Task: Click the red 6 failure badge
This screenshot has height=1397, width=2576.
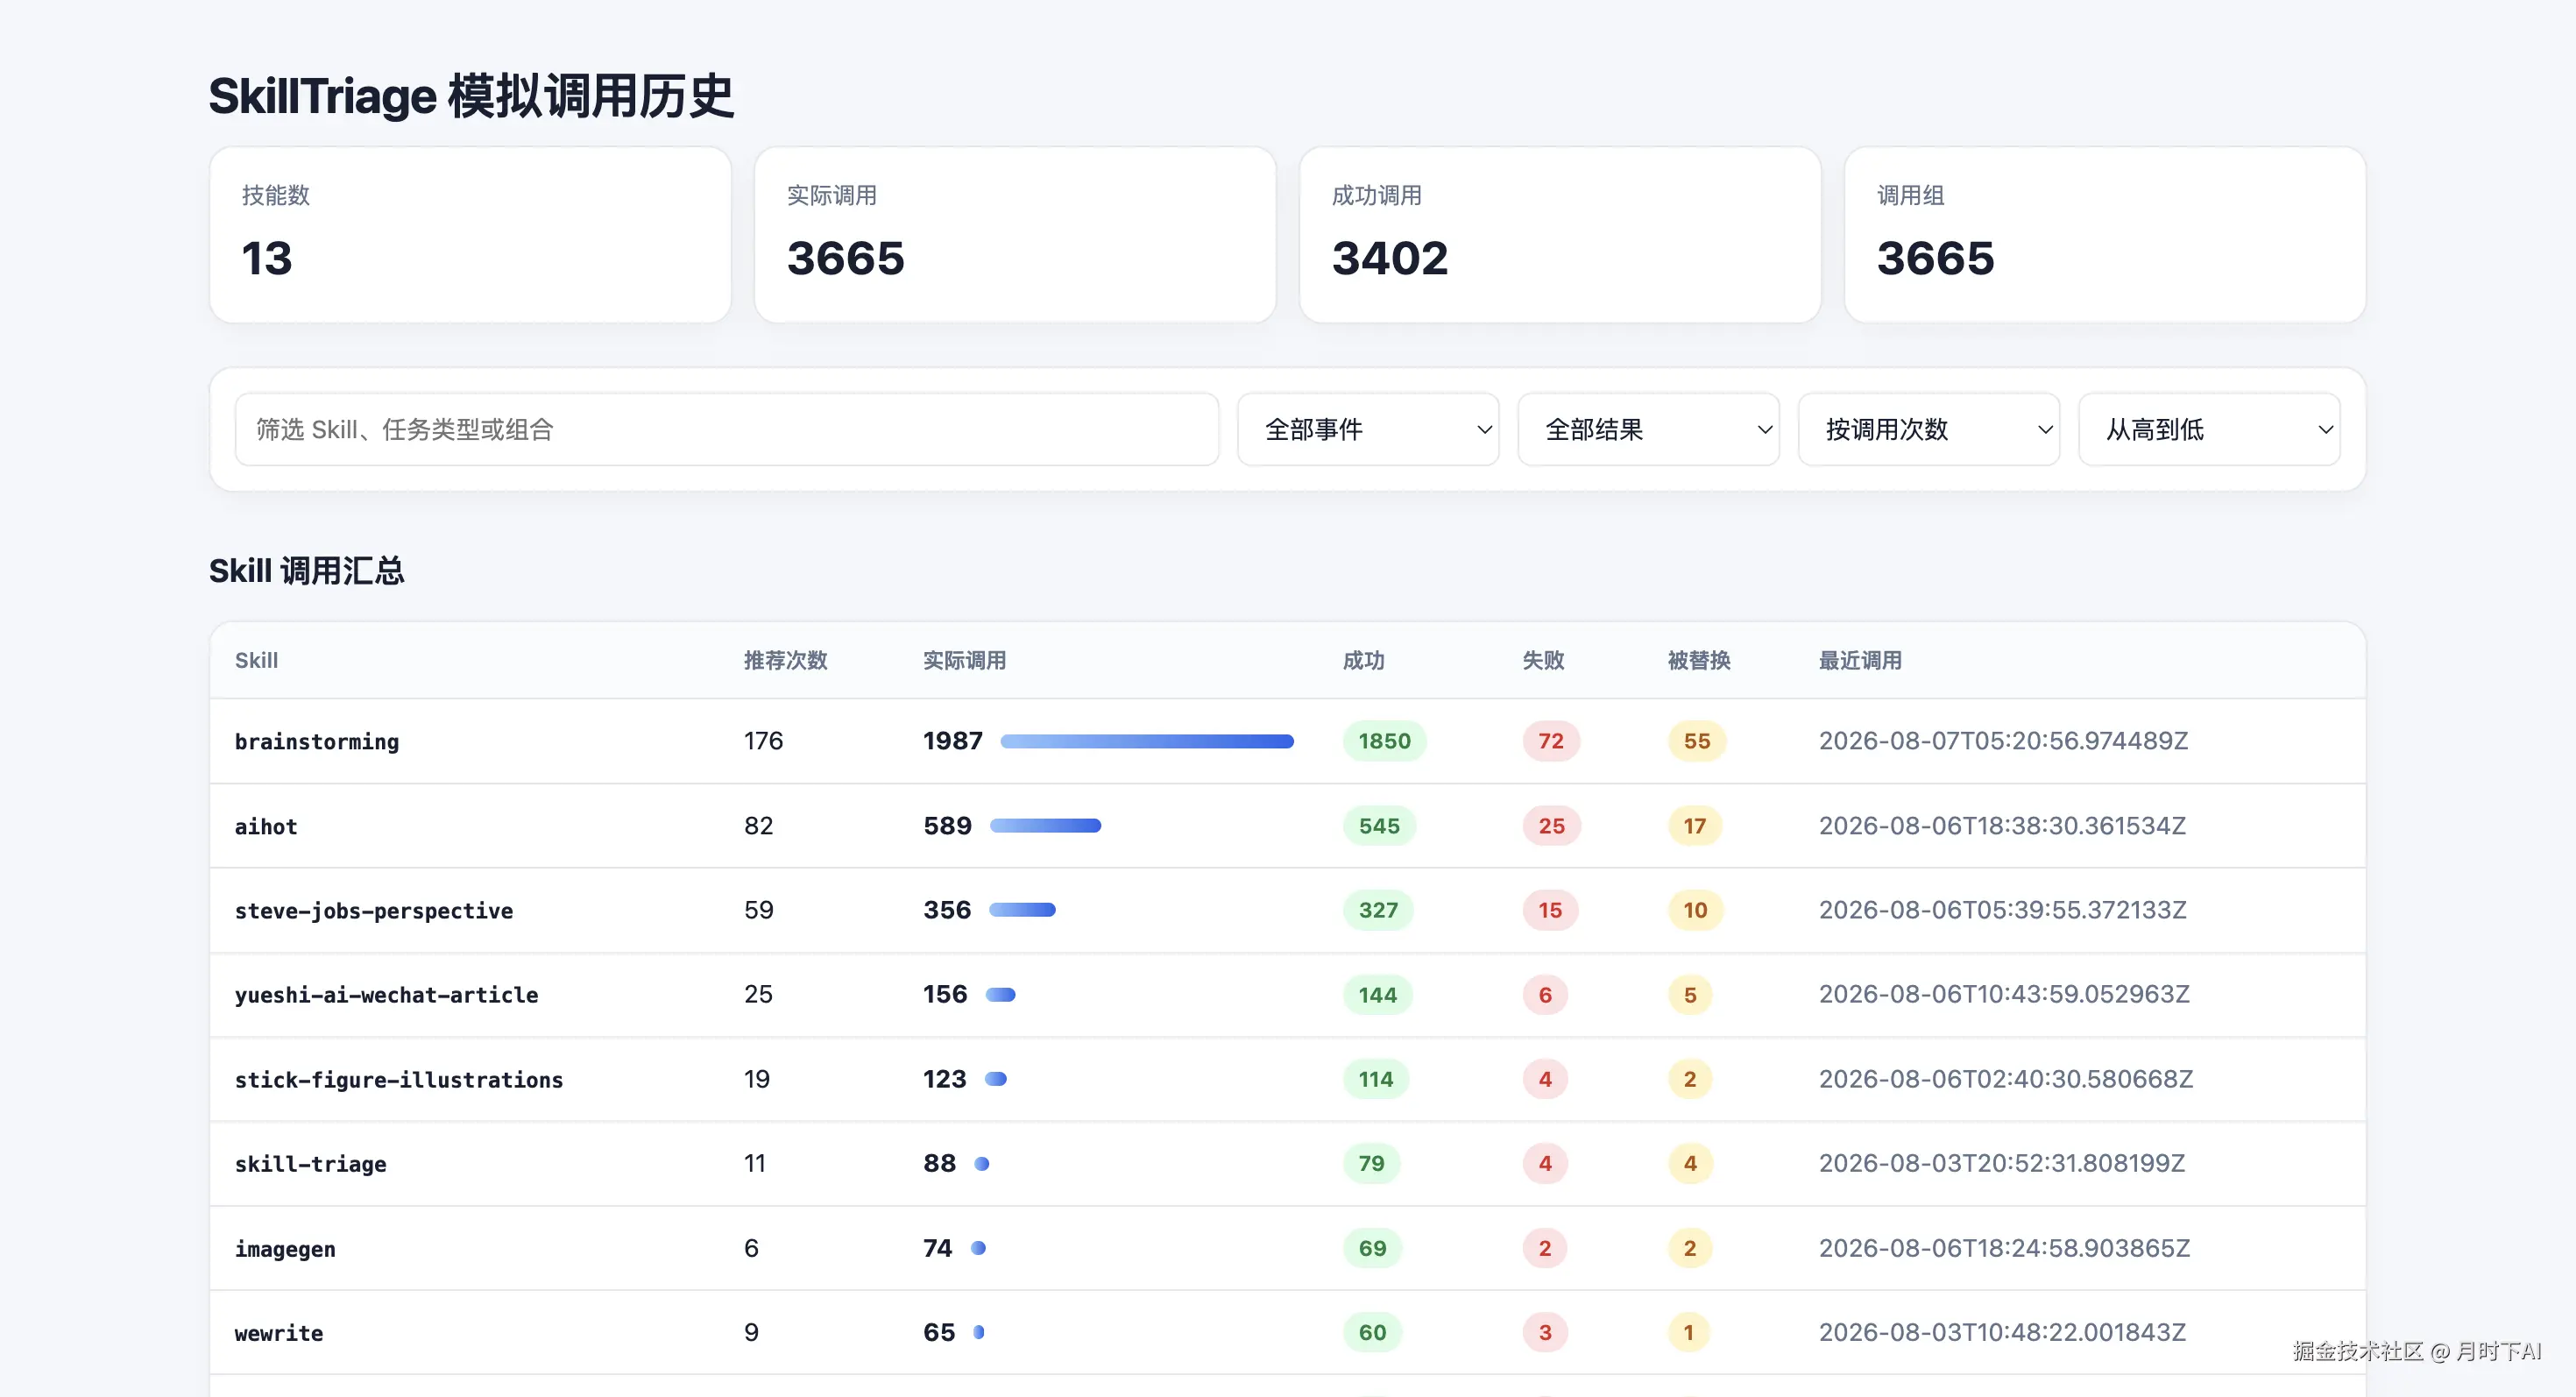Action: pyautogui.click(x=1545, y=994)
